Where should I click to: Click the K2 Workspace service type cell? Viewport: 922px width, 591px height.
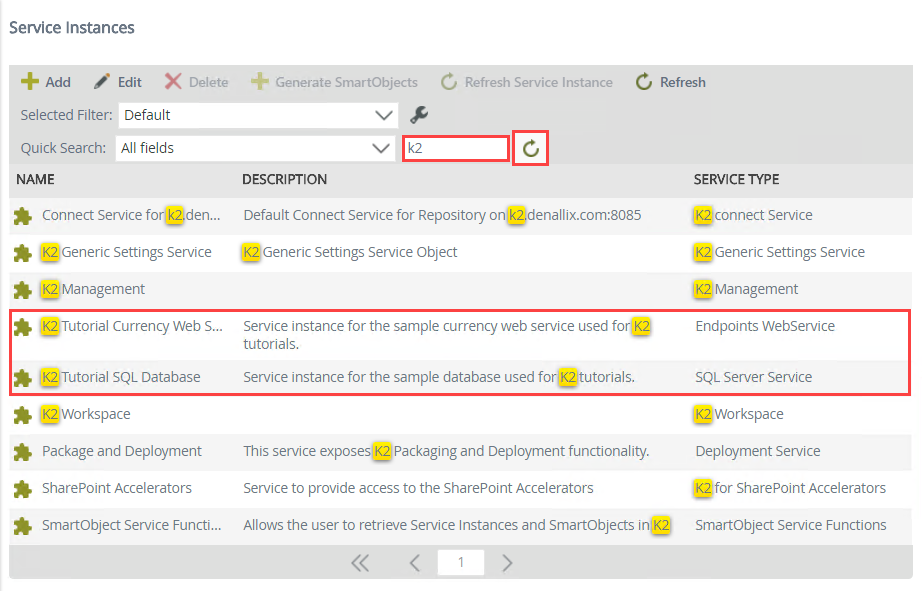pos(739,414)
